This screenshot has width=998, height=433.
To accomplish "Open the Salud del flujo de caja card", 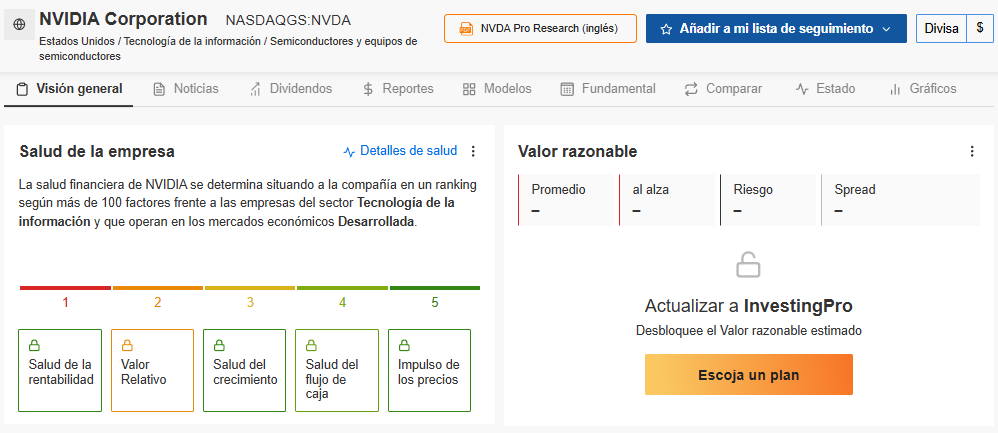I will pyautogui.click(x=336, y=371).
